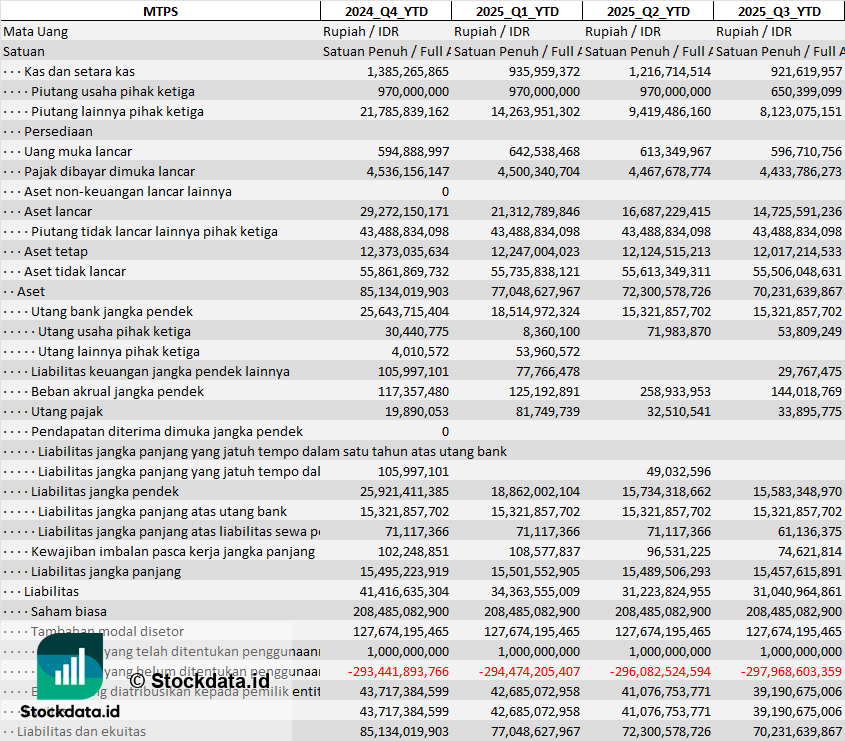Click the red negative value -293,441,893,766
Viewport: 845px width, 741px height.
[x=398, y=671]
